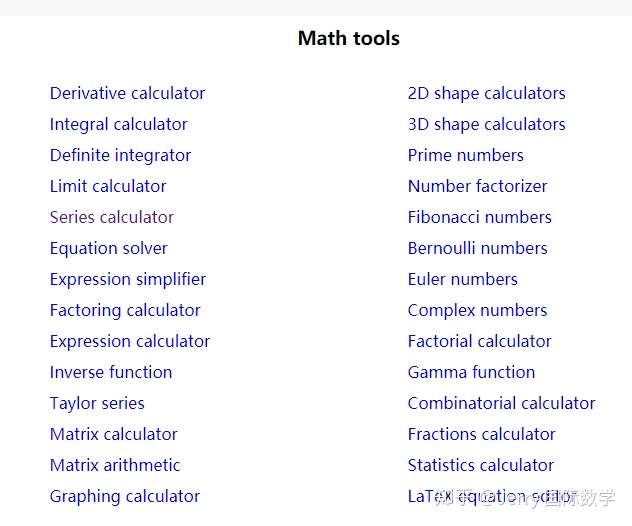Open 2D shape calculators

point(486,93)
